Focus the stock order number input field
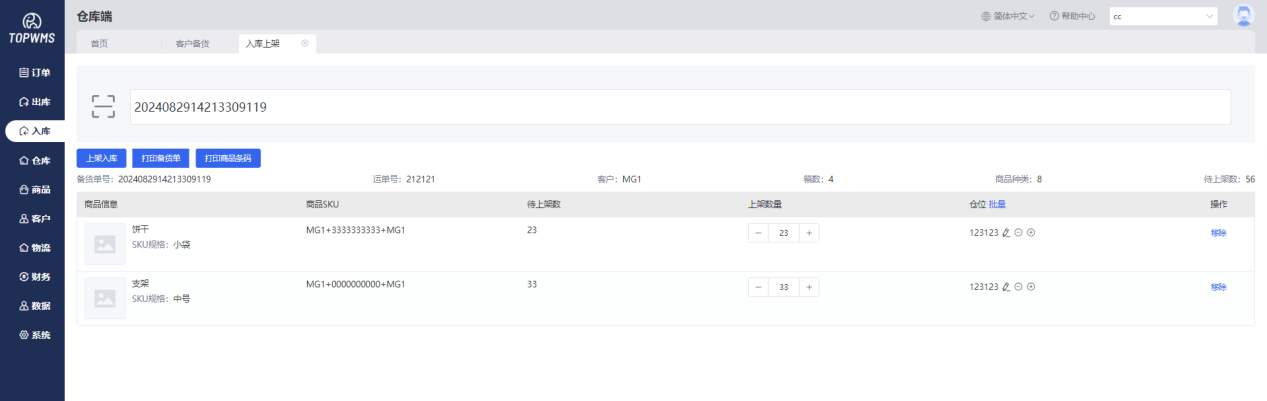 click(x=680, y=107)
